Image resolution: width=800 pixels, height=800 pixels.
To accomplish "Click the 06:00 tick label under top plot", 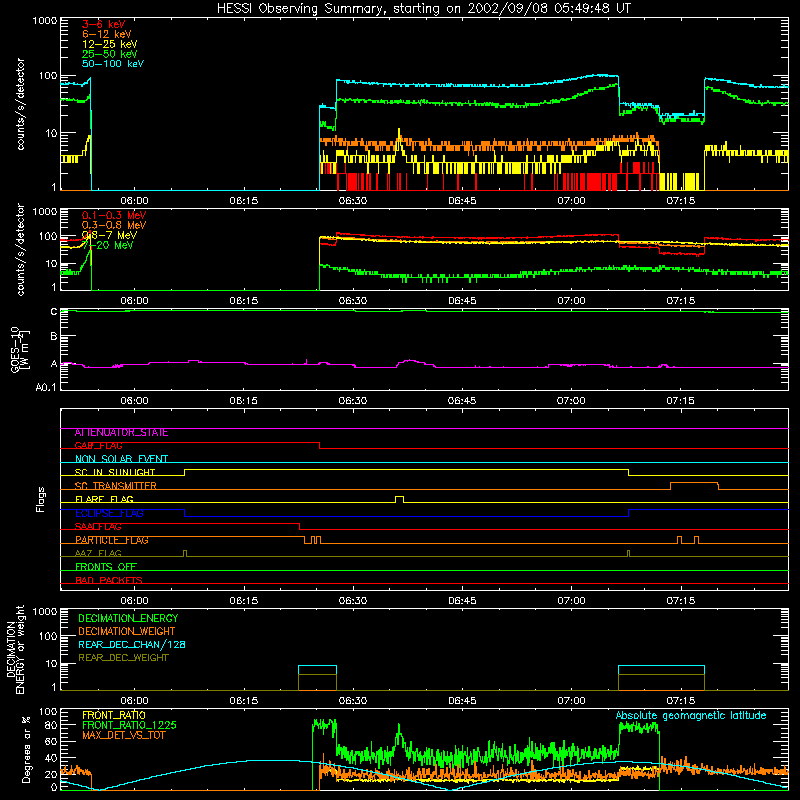I will pyautogui.click(x=134, y=201).
